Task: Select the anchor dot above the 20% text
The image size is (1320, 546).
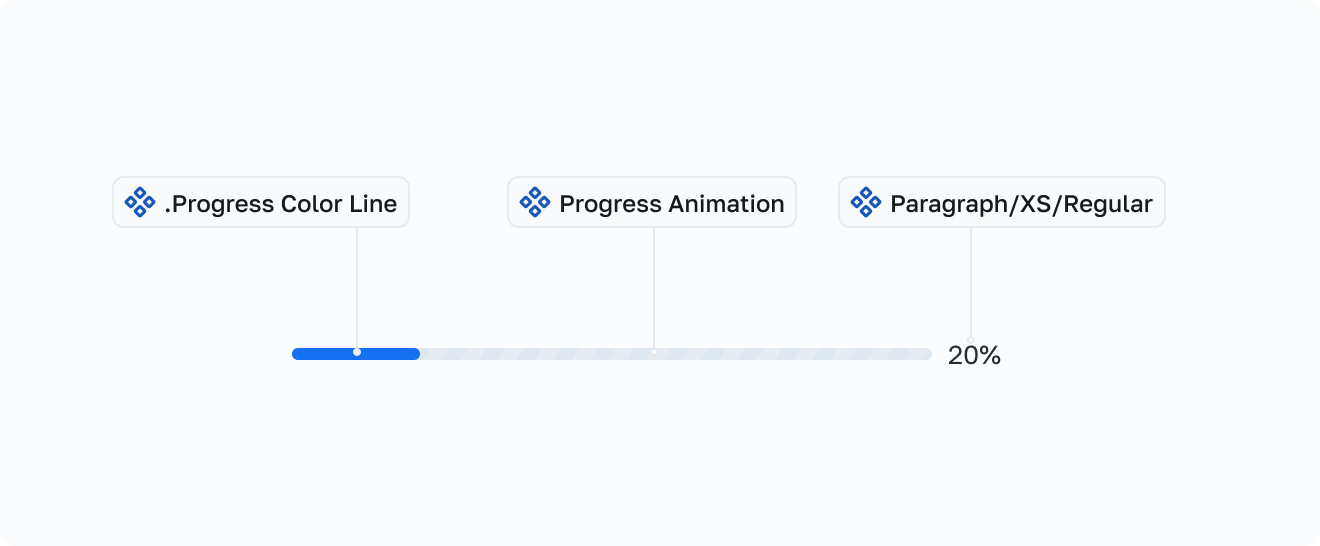Action: [971, 339]
